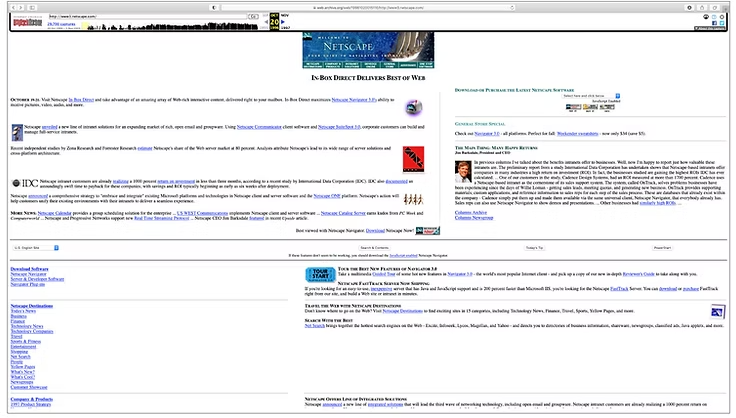The height and width of the screenshot is (418, 736).
Task: Open the Netscape SuiteSpot 3.0 link
Action: coord(339,127)
